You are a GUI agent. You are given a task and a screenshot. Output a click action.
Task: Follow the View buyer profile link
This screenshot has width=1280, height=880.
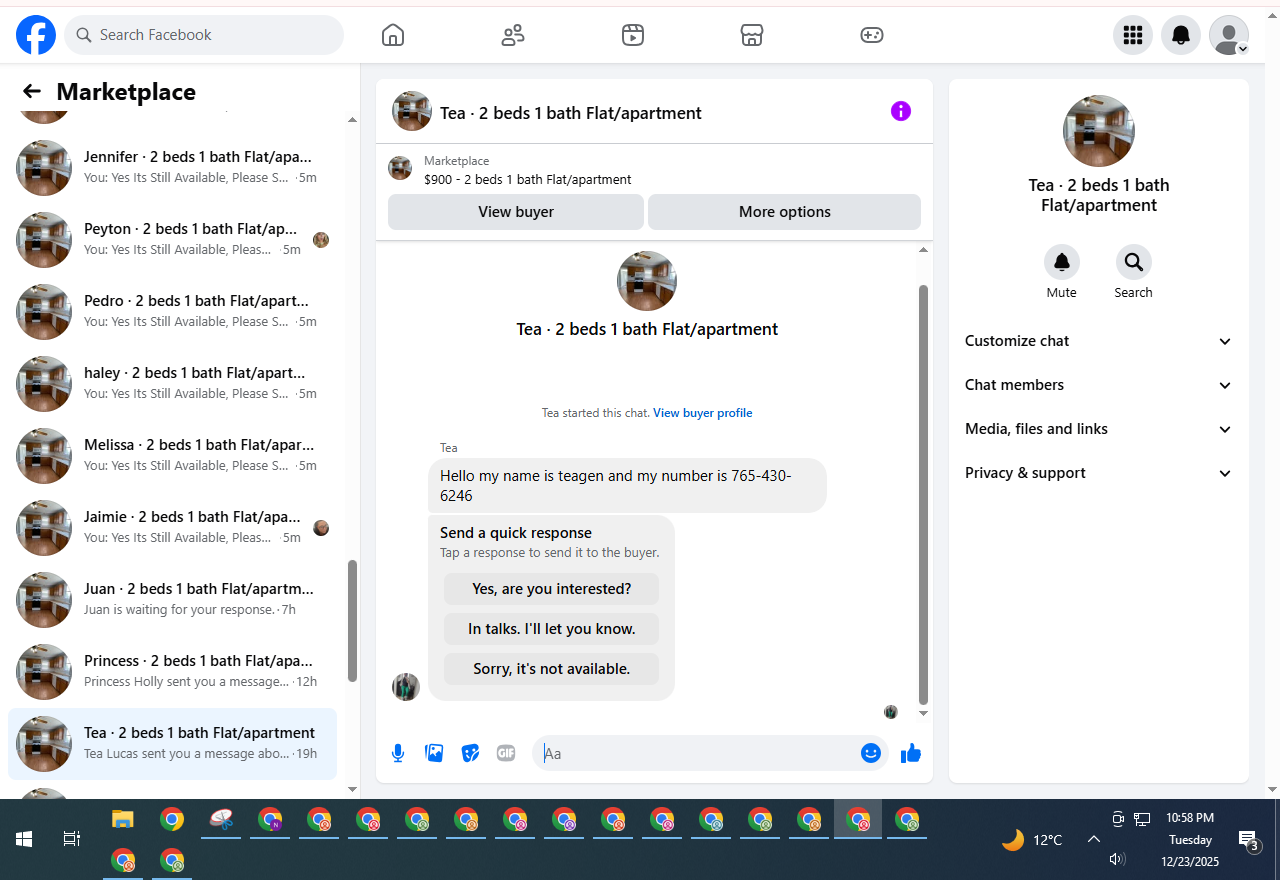click(x=703, y=413)
